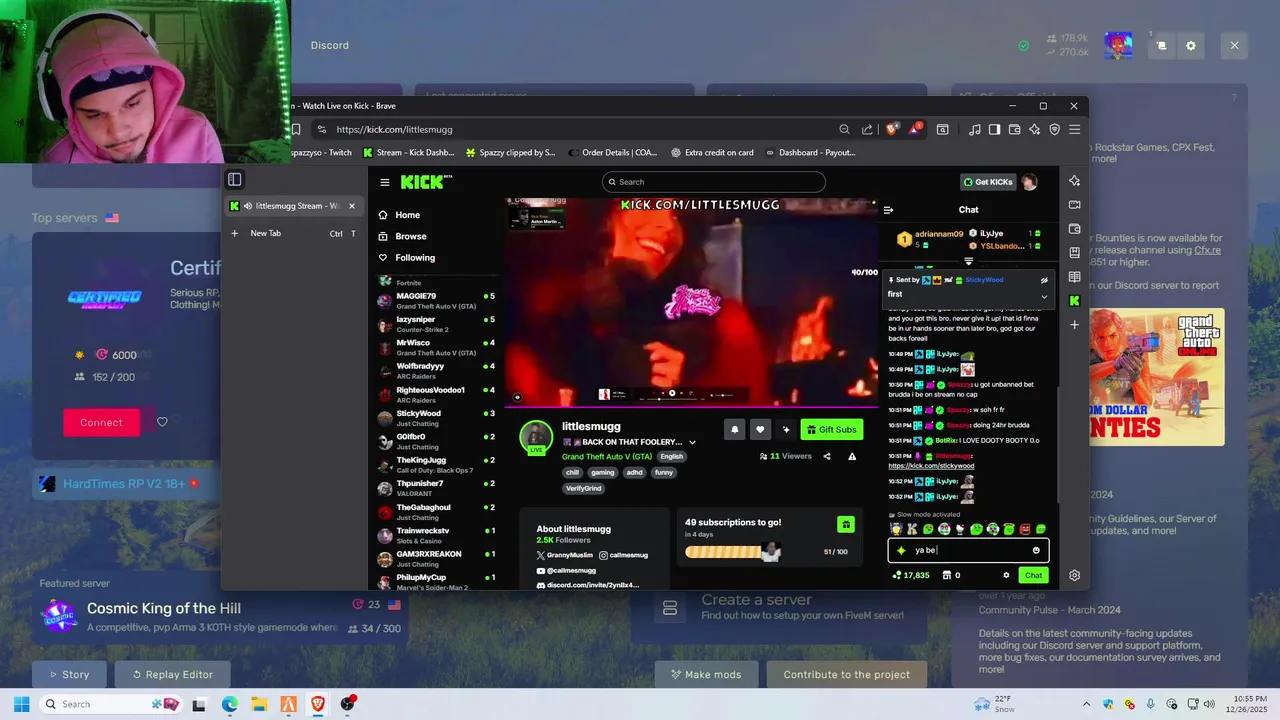Click the VerifyGrind tag
The height and width of the screenshot is (720, 1280).
point(583,488)
